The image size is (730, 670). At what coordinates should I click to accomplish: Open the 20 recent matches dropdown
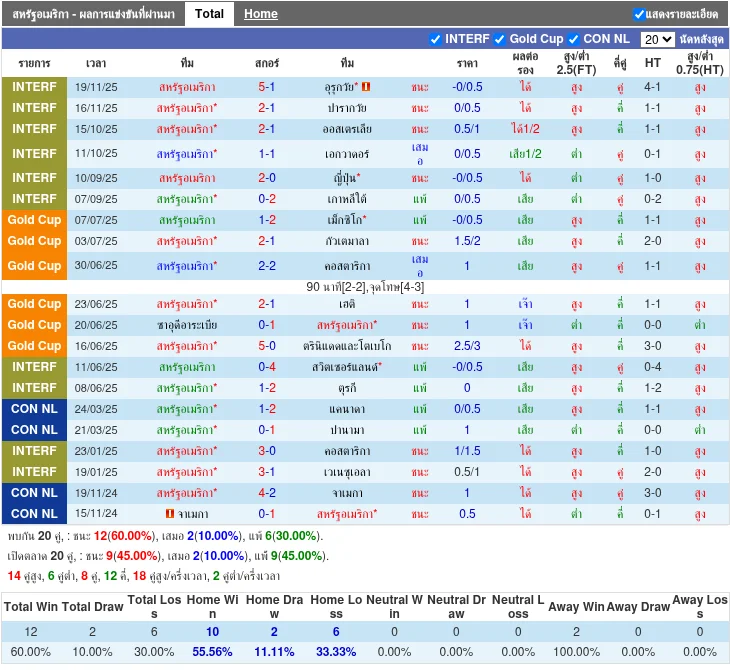pos(657,39)
